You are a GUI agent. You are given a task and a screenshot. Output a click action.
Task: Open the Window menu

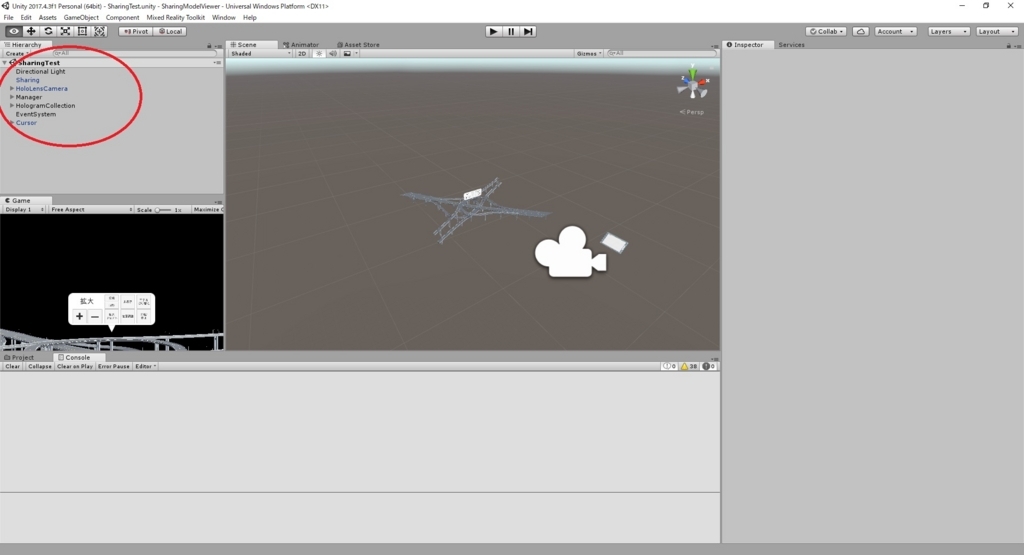[223, 18]
